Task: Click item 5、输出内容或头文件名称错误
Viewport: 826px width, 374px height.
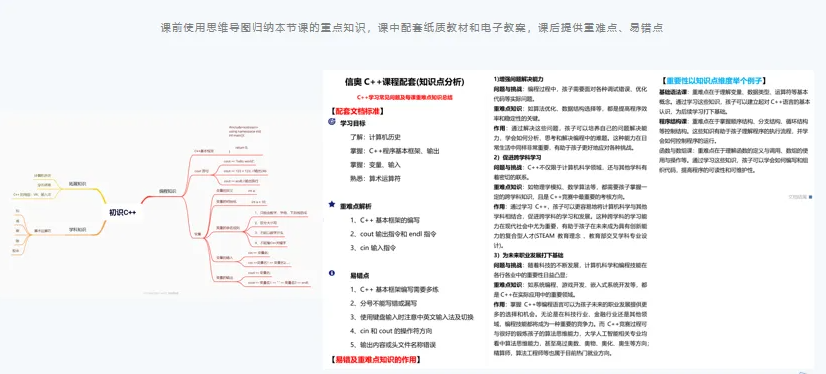Action: 393,345
